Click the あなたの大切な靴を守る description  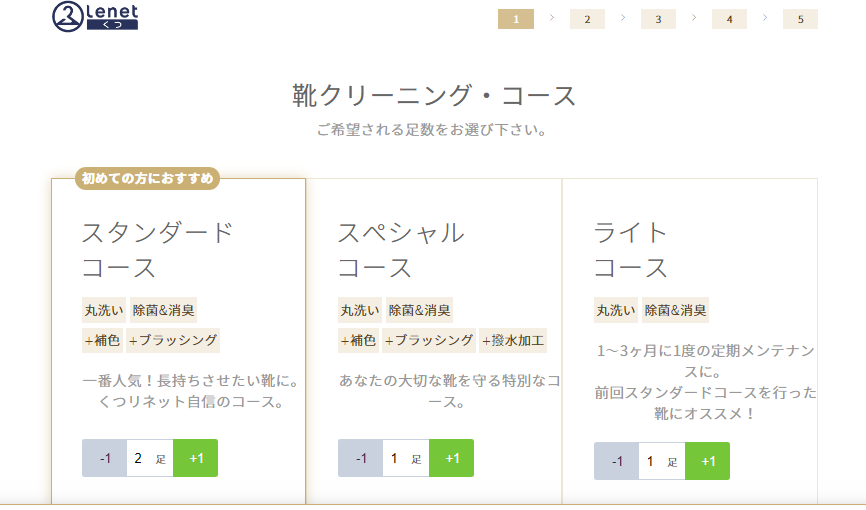click(x=450, y=391)
